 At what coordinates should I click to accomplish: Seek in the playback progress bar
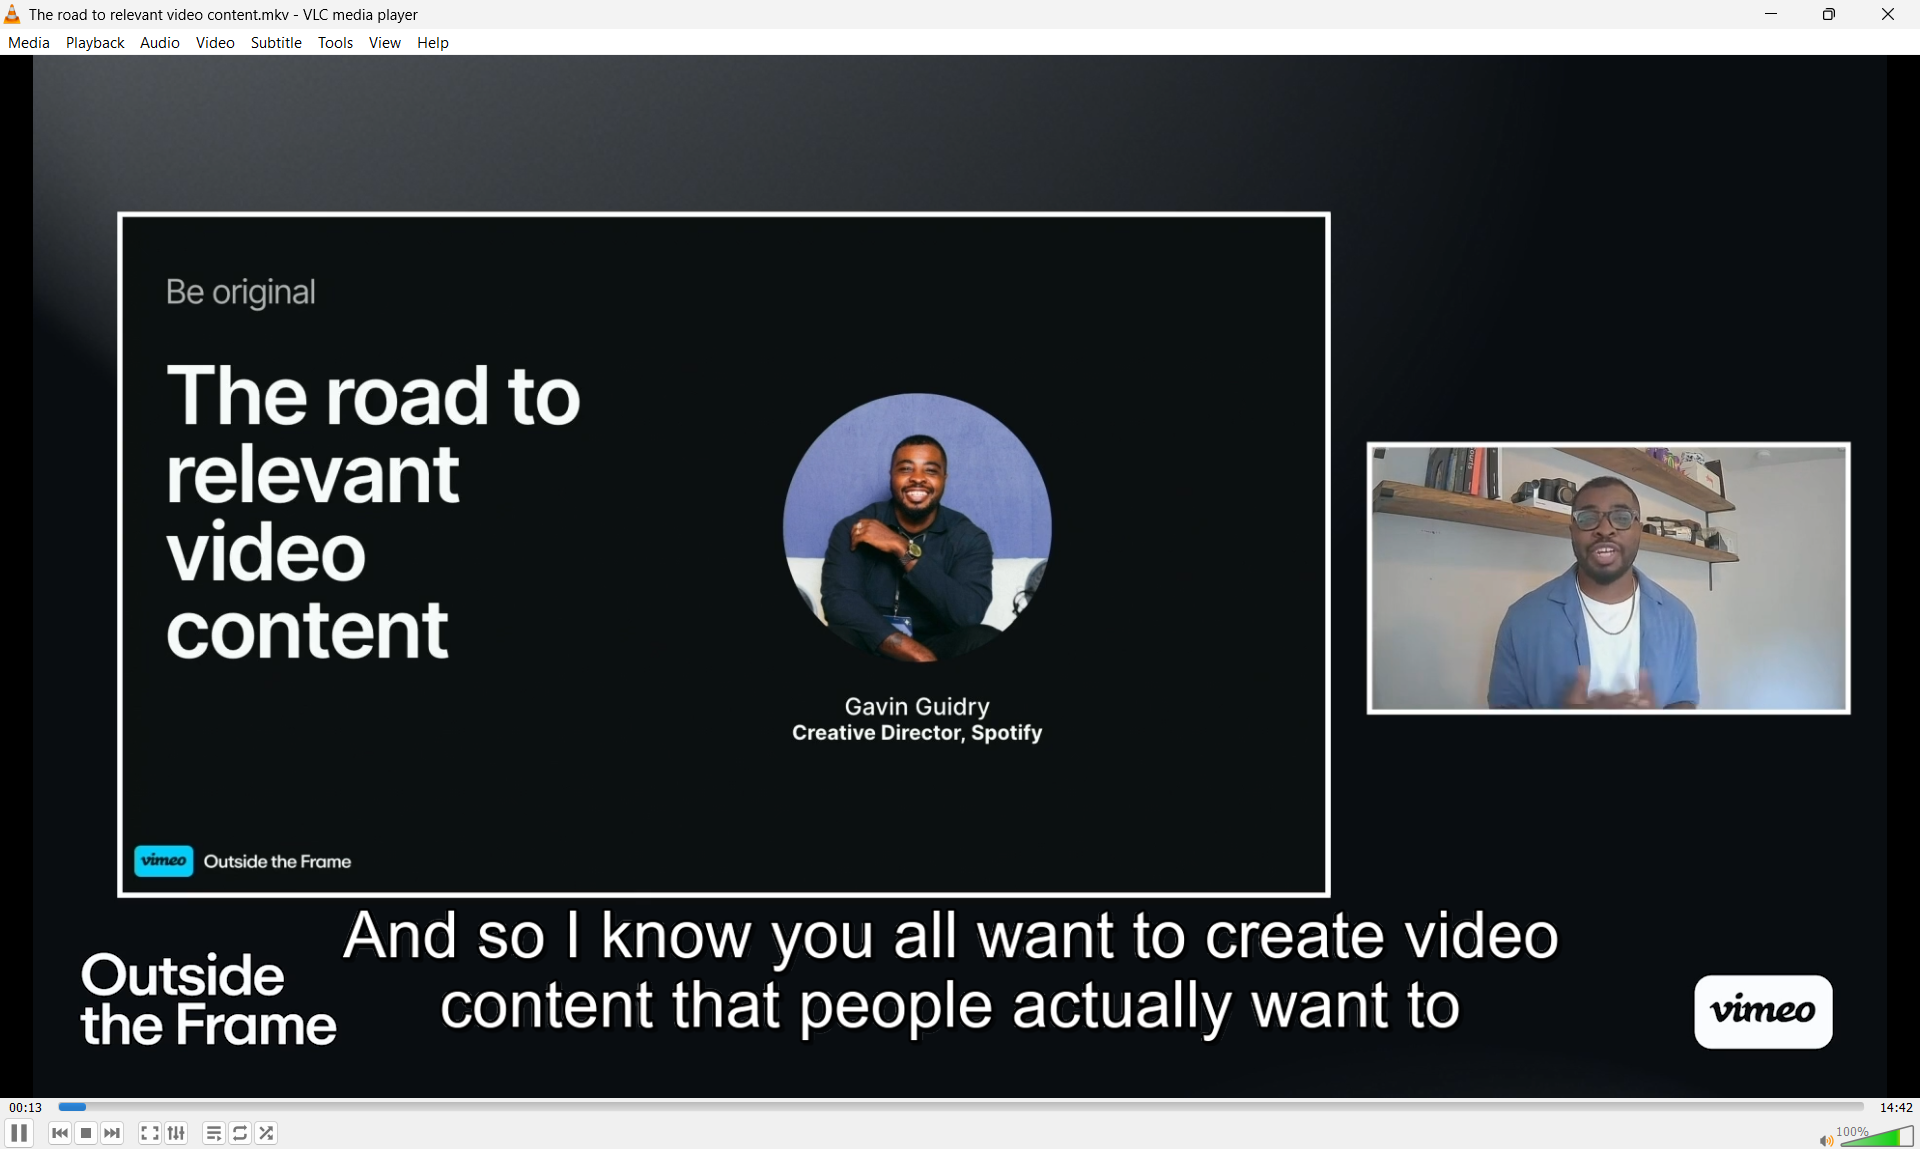click(960, 1107)
